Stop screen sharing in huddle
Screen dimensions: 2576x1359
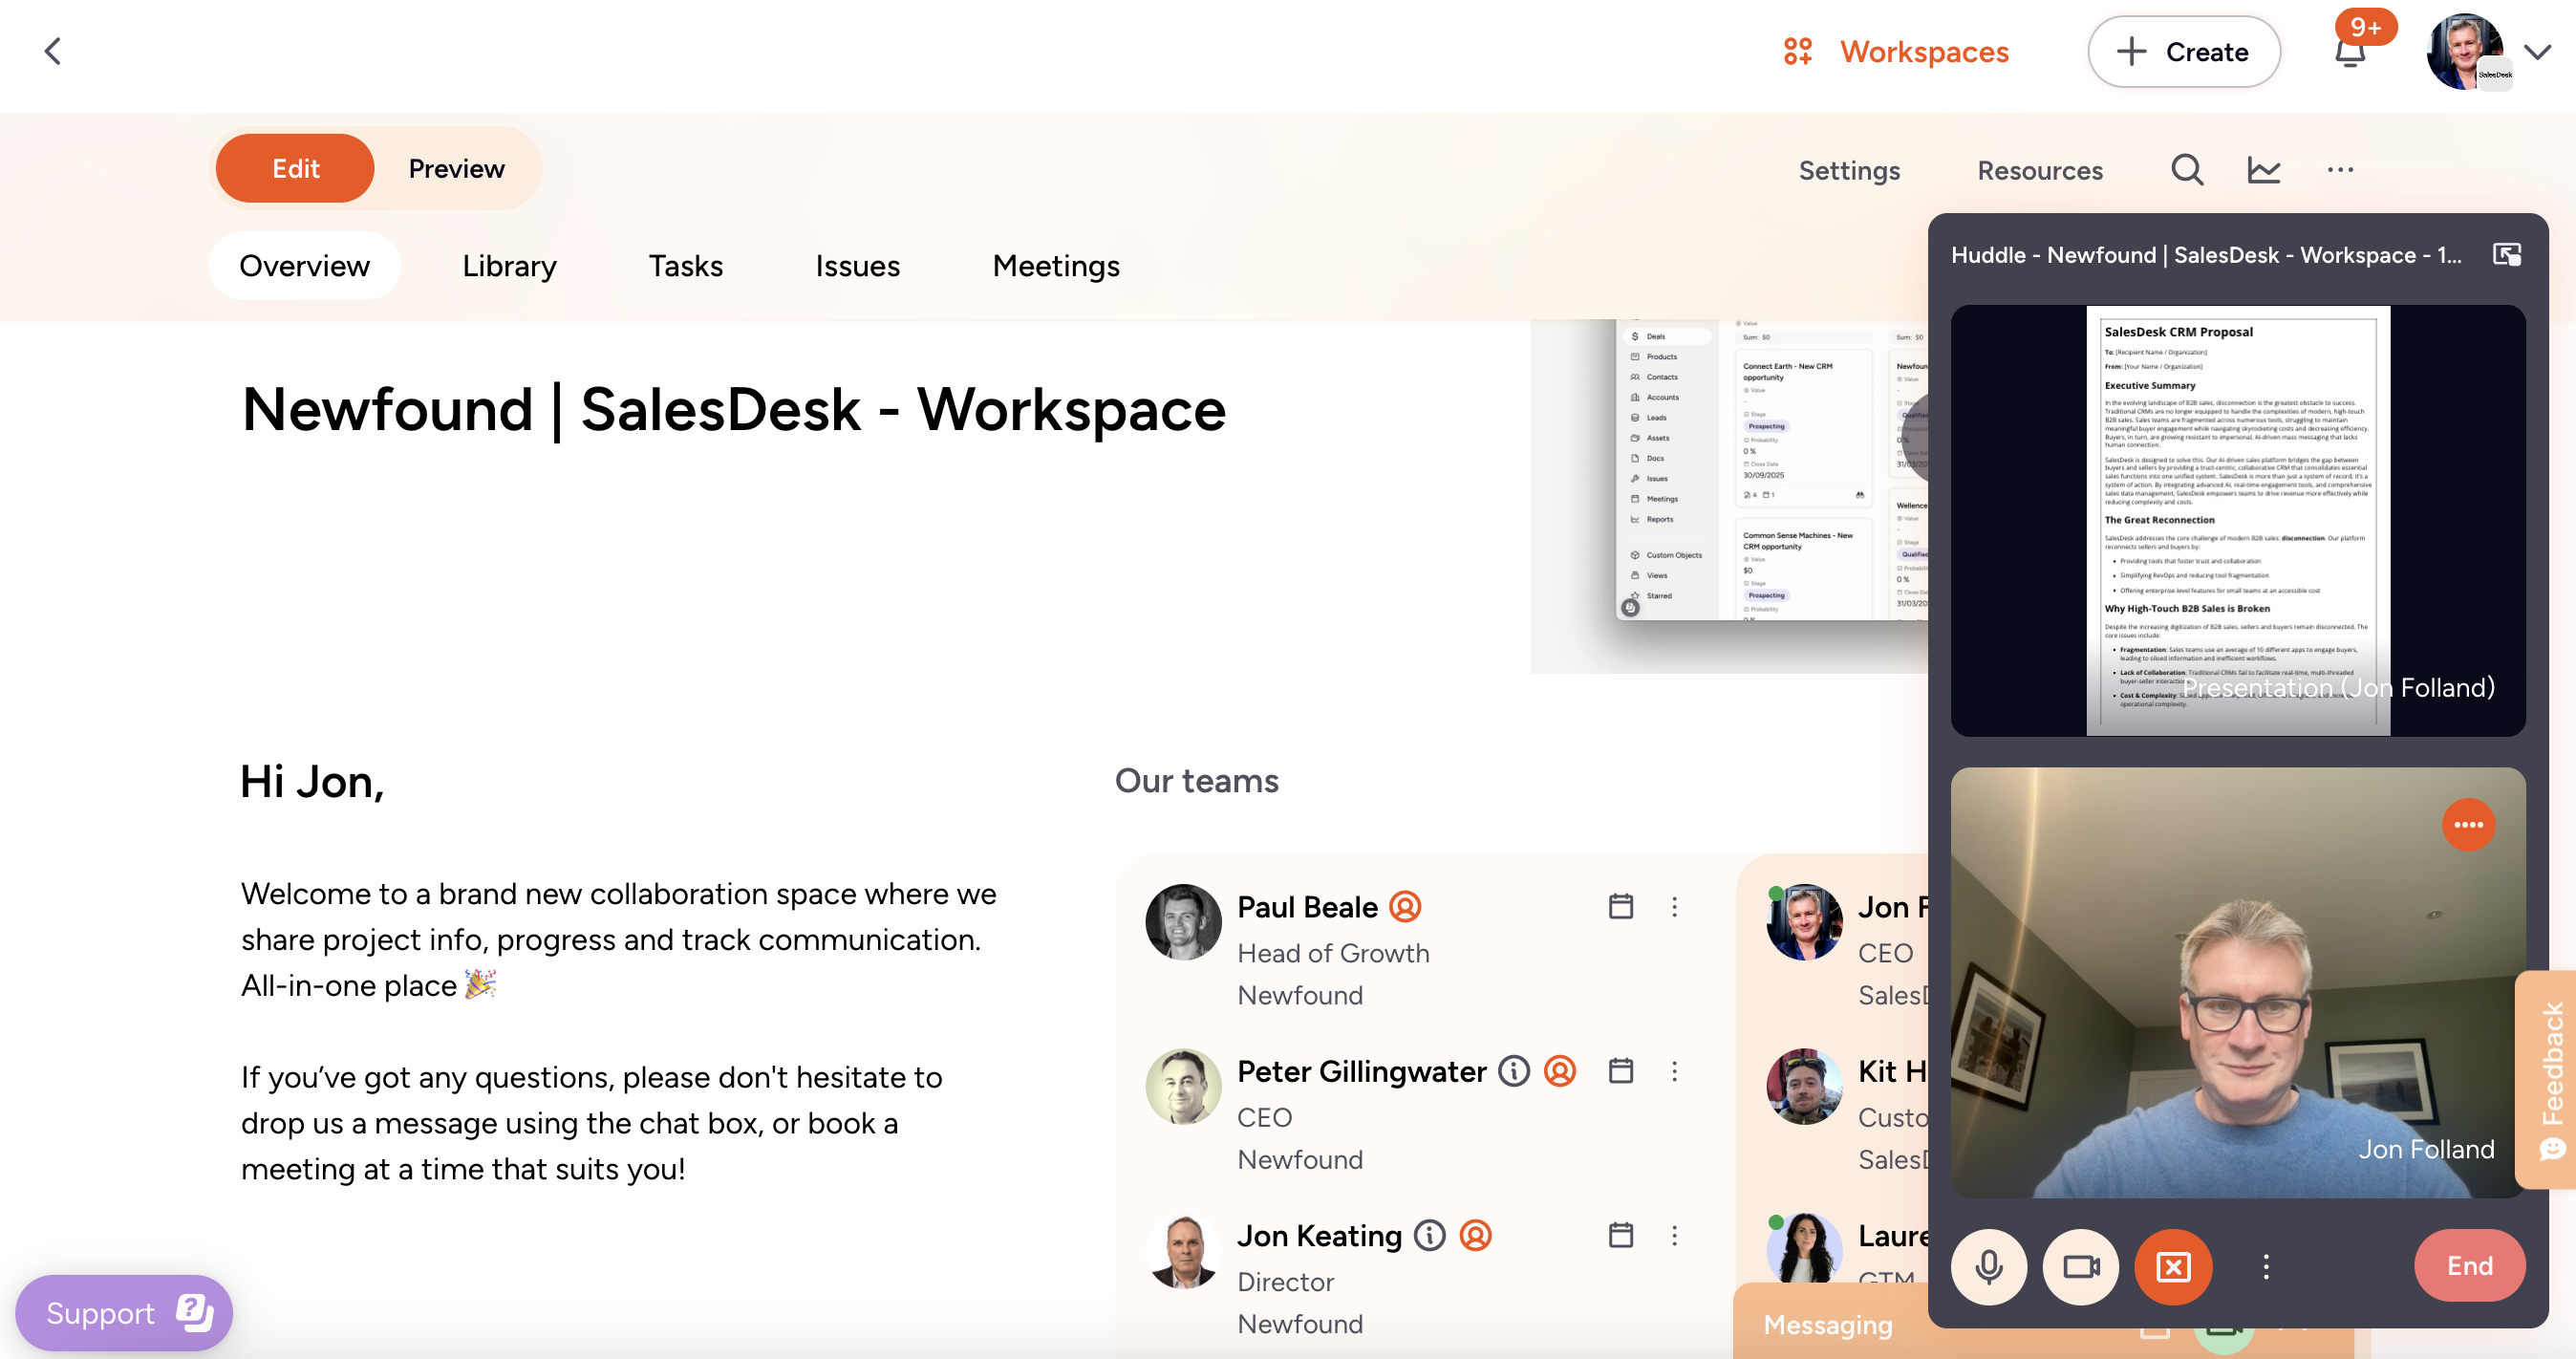point(2172,1266)
